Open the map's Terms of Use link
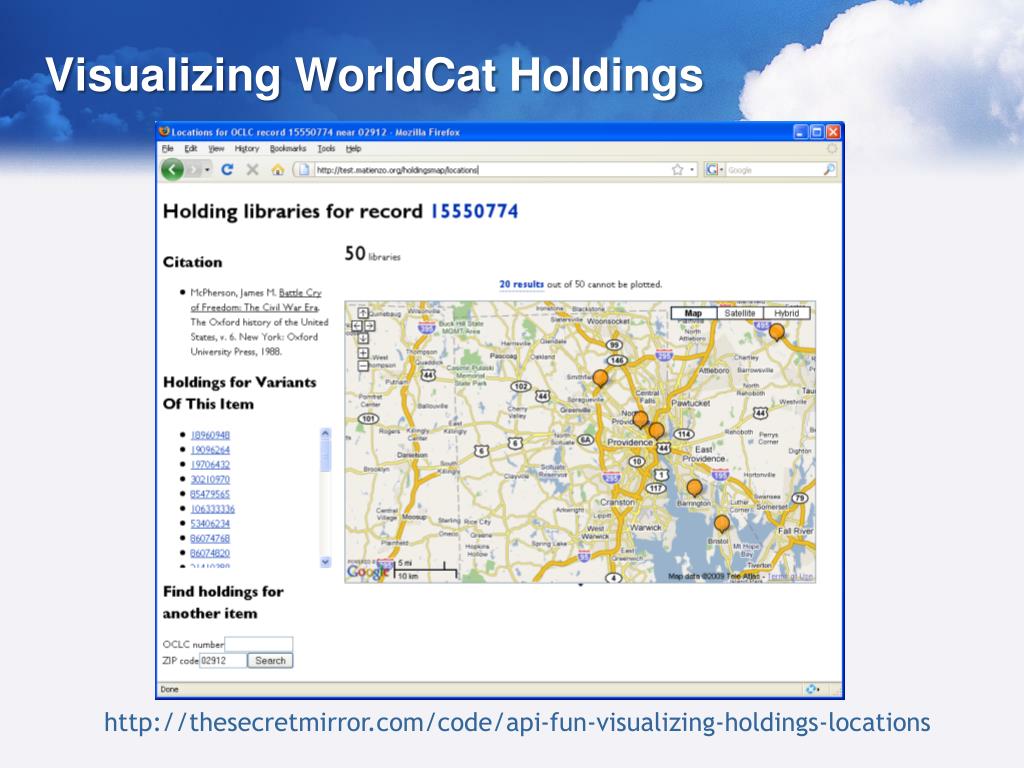 coord(791,576)
